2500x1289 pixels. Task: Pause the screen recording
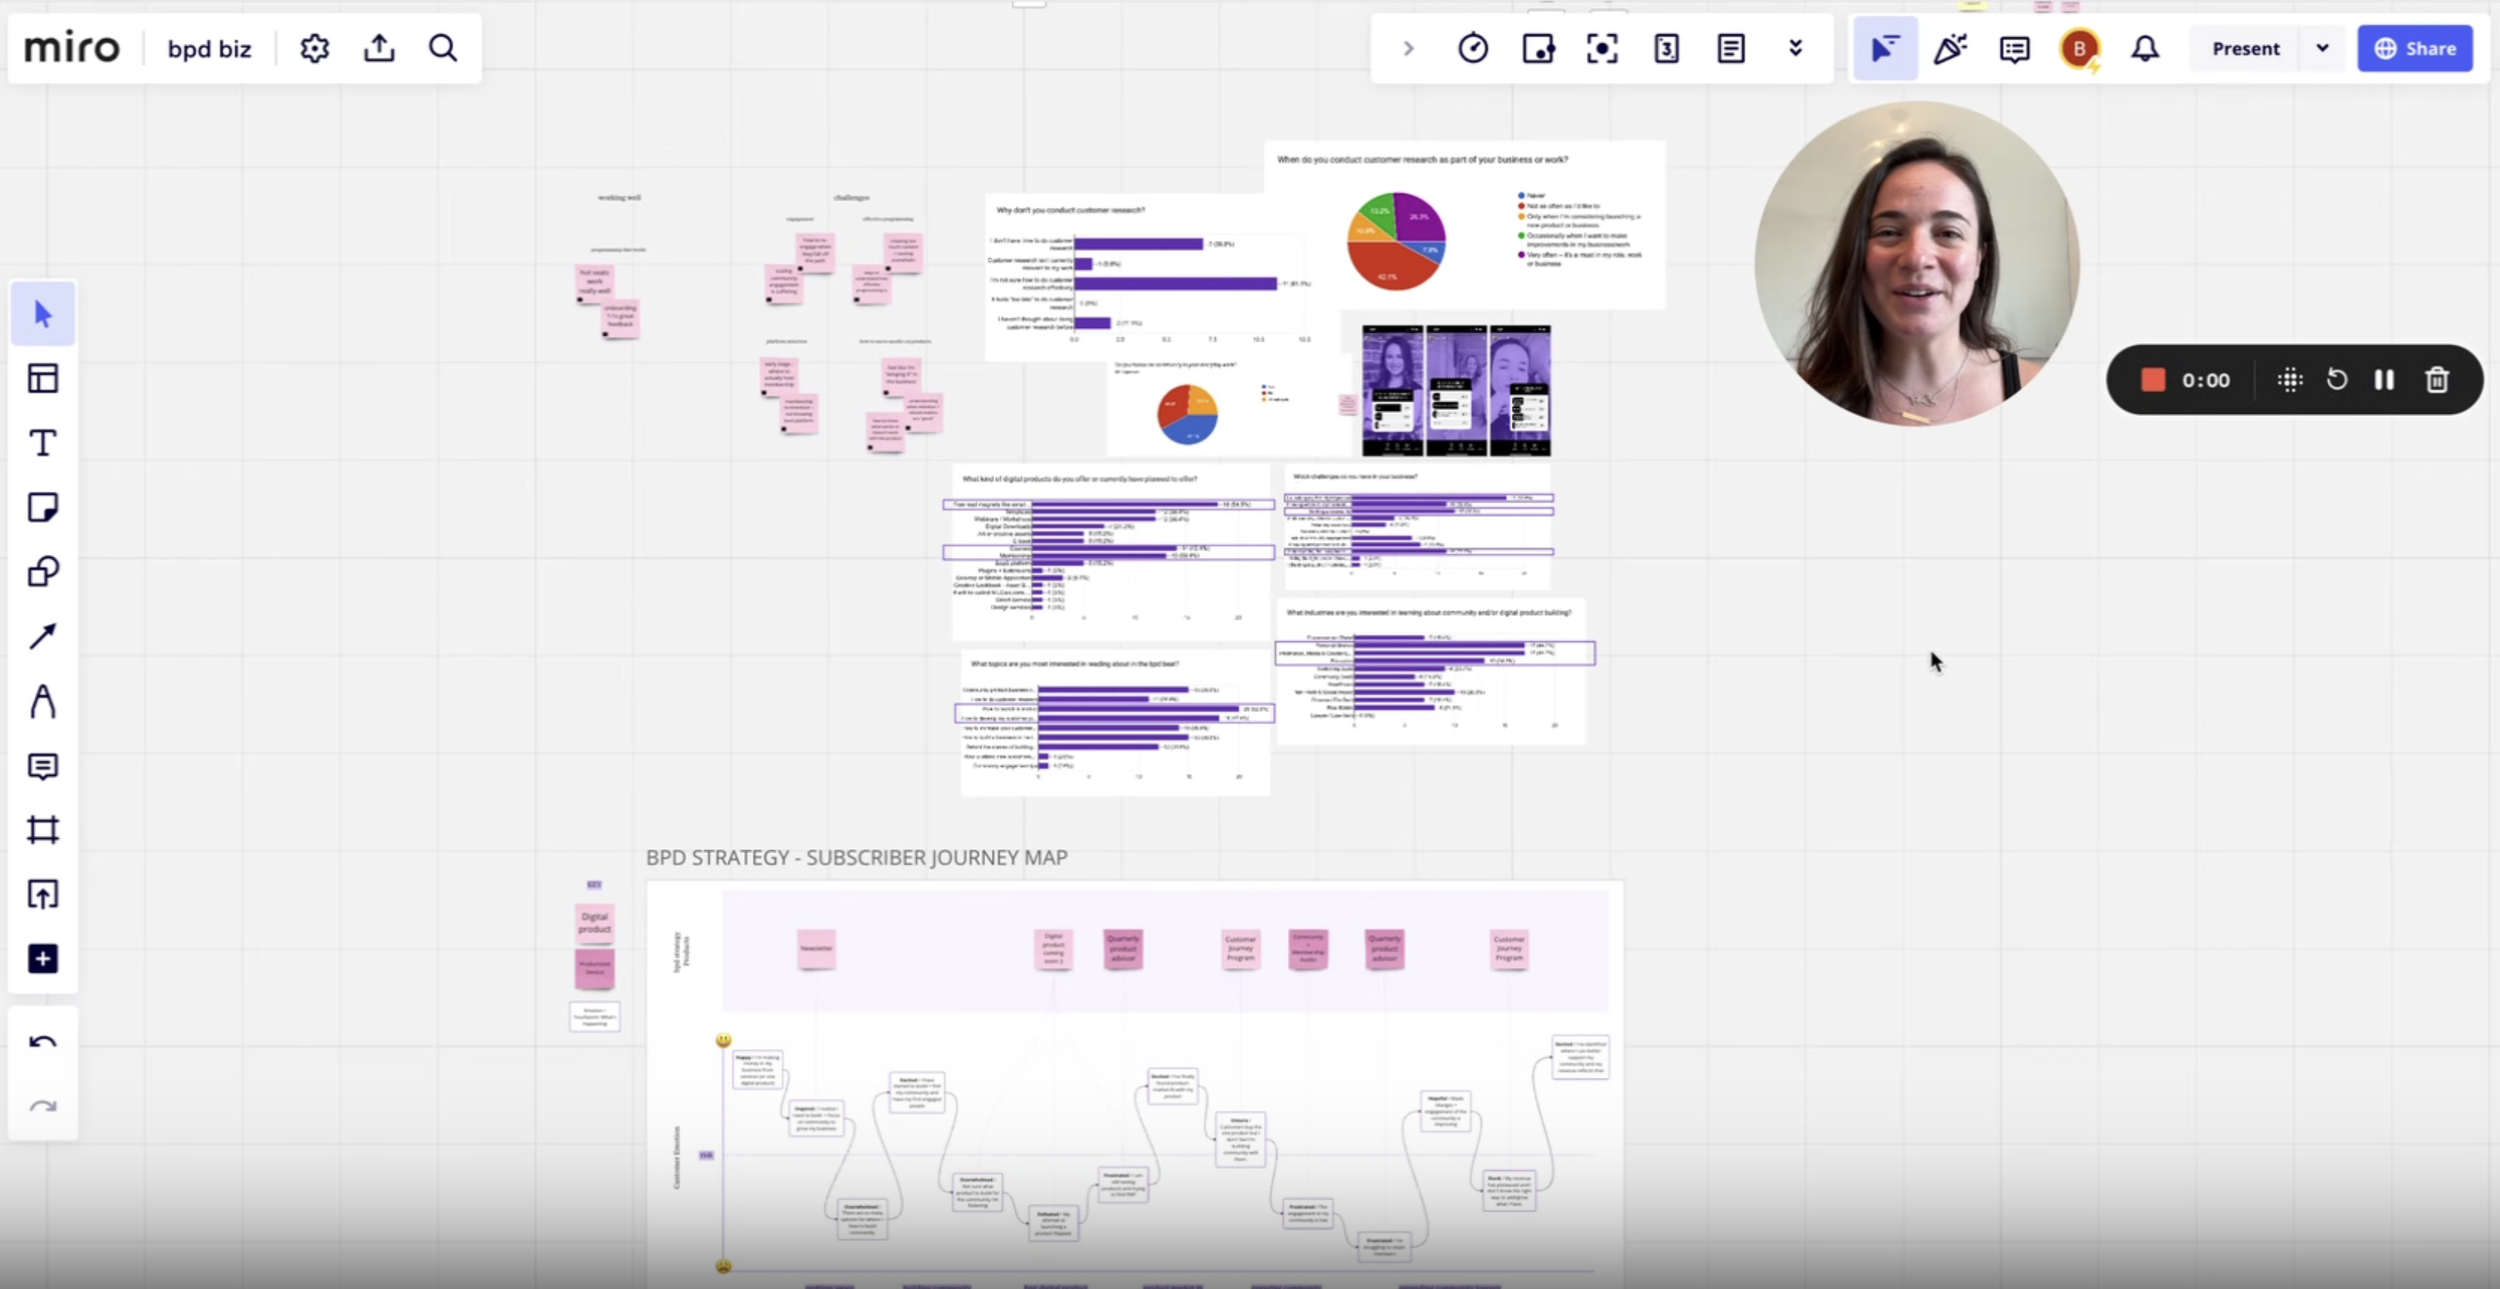pos(2384,380)
